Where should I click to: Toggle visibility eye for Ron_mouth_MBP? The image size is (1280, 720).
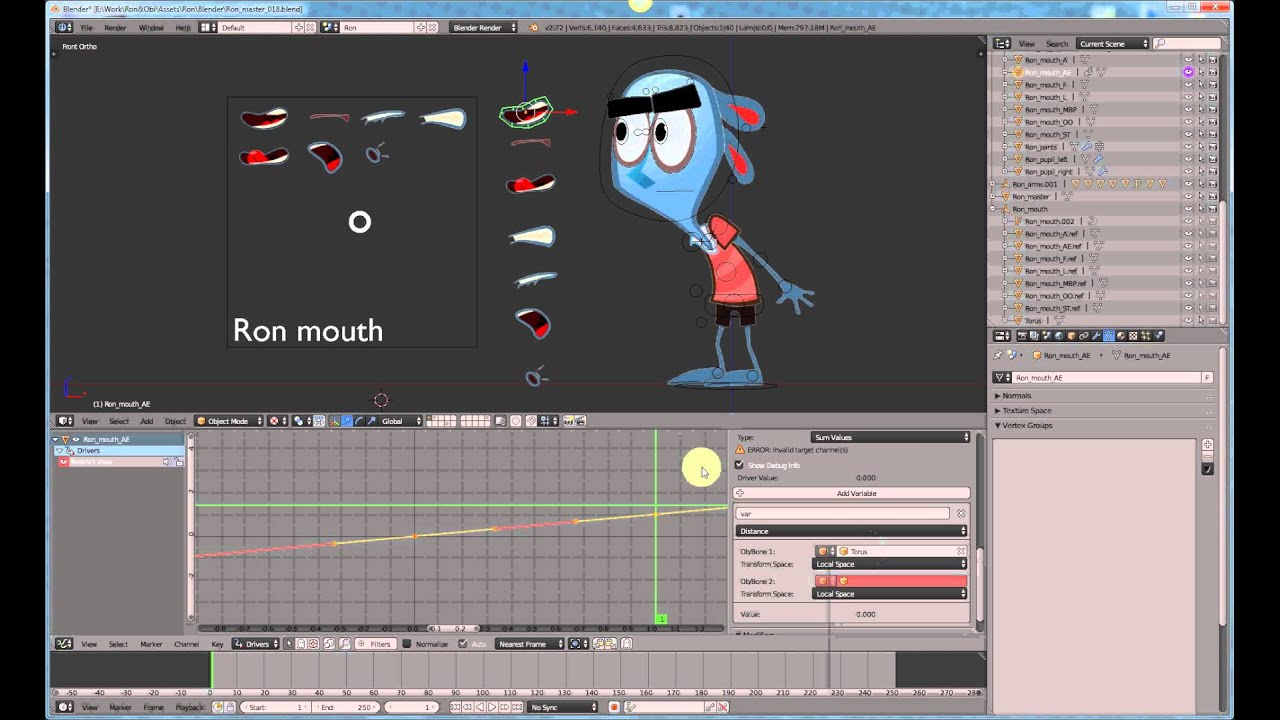[x=1188, y=109]
